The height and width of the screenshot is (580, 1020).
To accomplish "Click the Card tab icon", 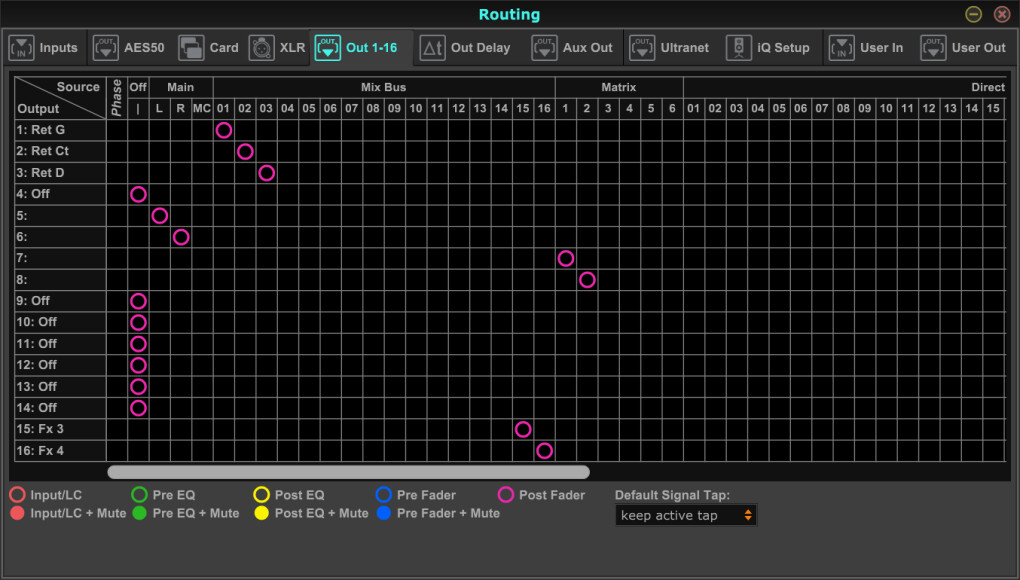I will point(191,48).
